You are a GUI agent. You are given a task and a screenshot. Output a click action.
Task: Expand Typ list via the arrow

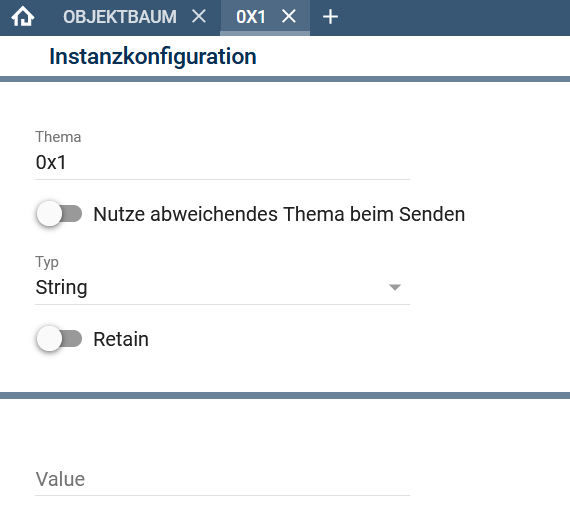point(395,287)
